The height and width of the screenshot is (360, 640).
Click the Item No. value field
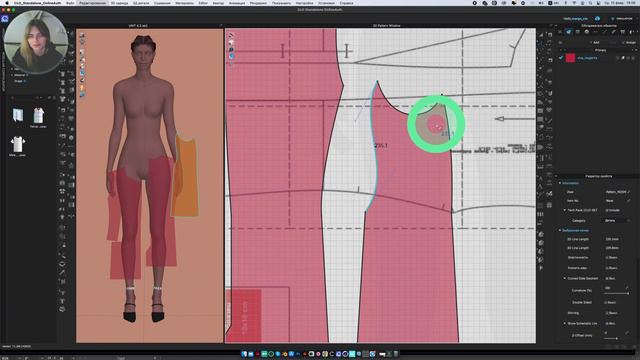pyautogui.click(x=616, y=200)
